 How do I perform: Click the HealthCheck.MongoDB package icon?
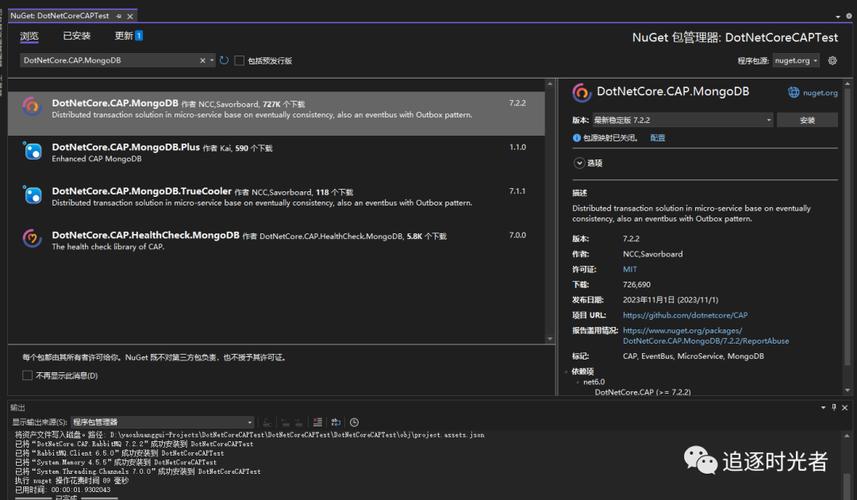coord(32,238)
